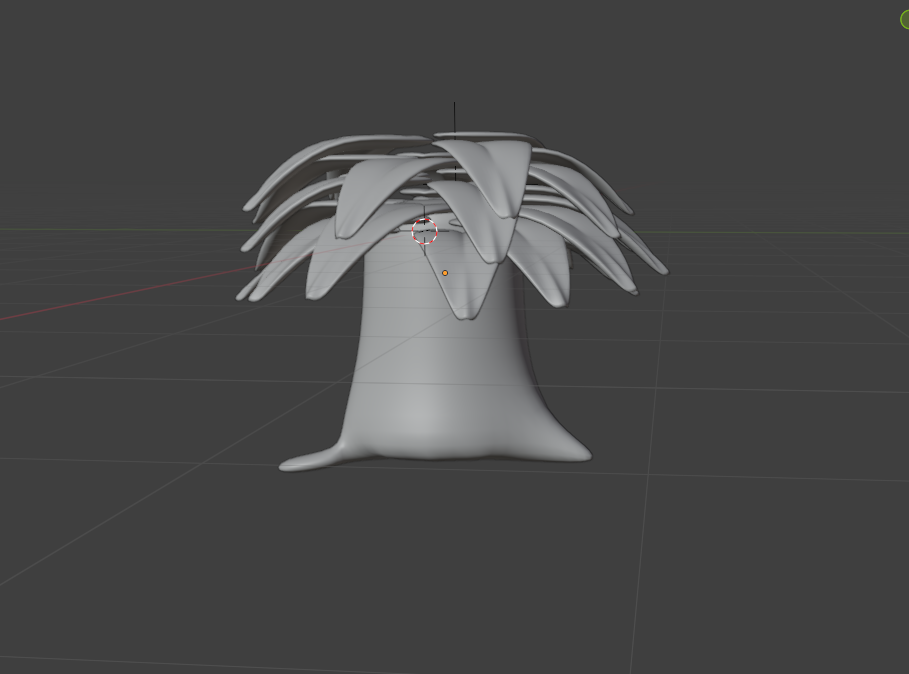Click the long root tip extending left

coord(292,464)
